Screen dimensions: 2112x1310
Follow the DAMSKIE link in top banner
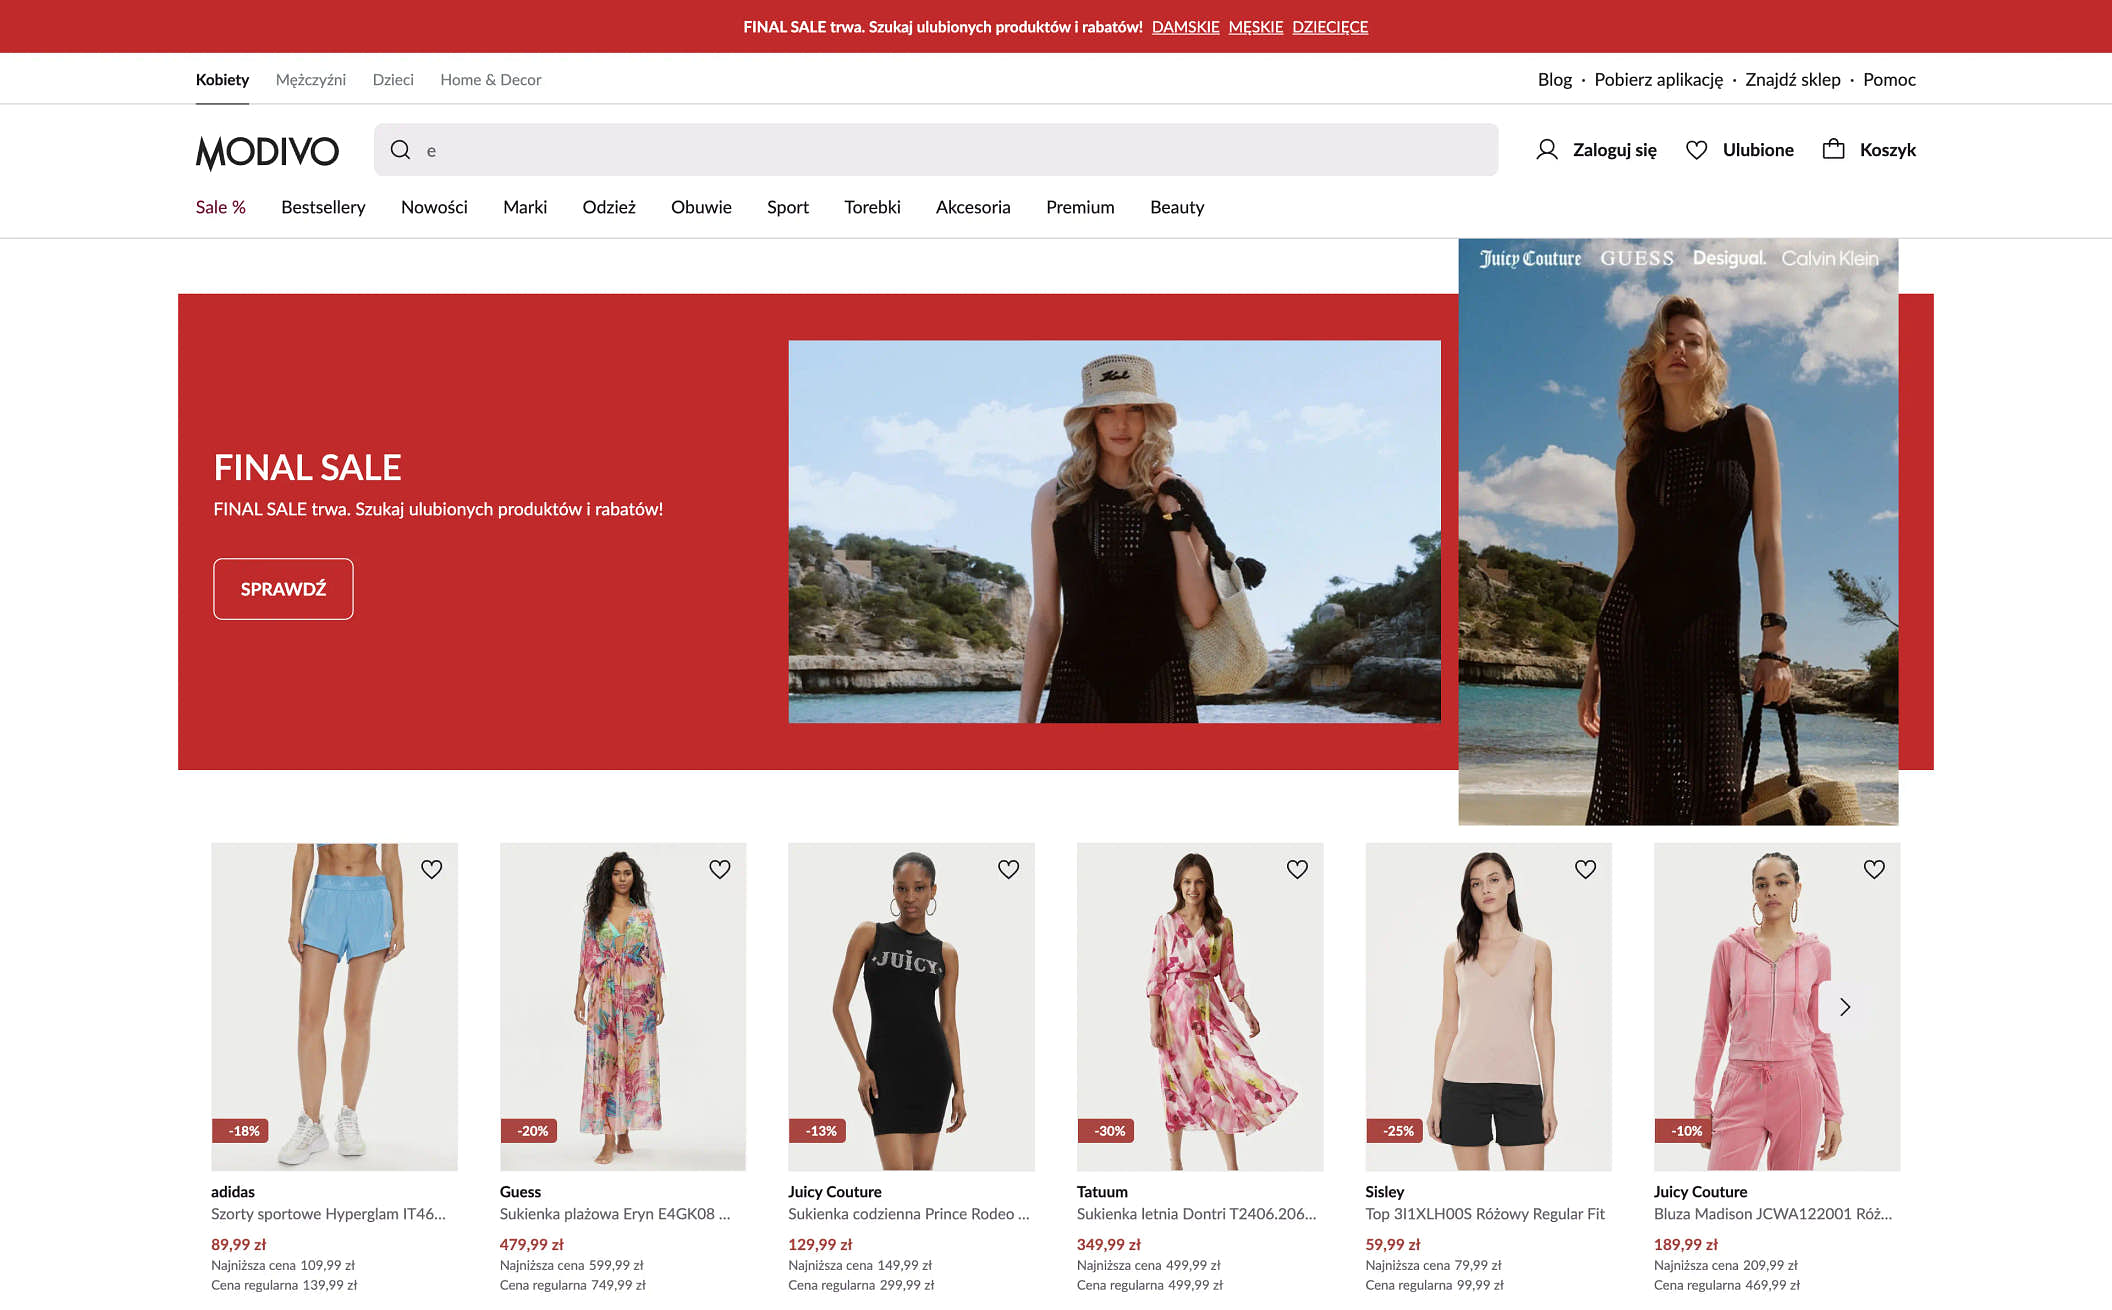point(1185,27)
